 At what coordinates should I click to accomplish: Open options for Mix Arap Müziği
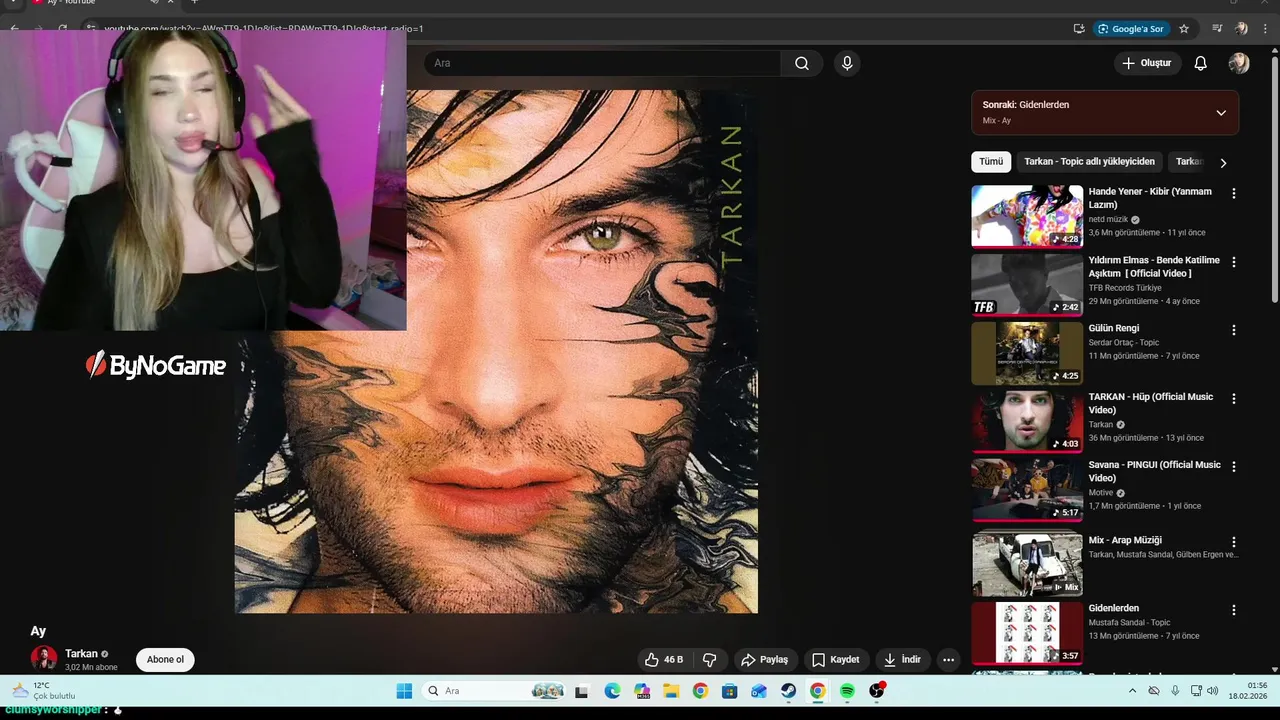pos(1233,542)
